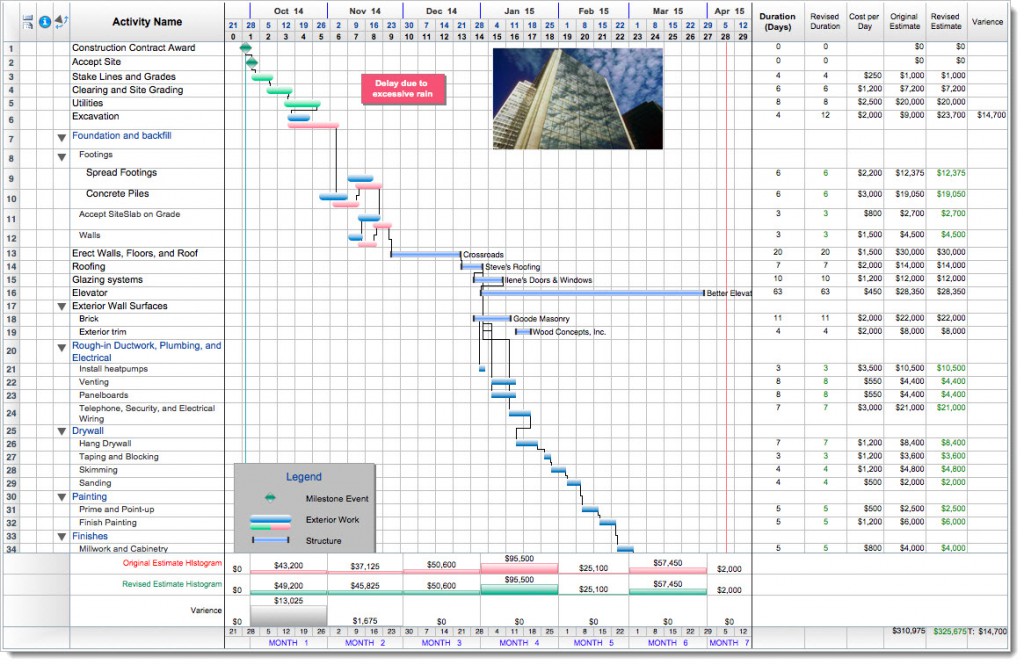Image resolution: width=1024 pixels, height=665 pixels.
Task: Select the Revised Estimate column header
Action: click(944, 22)
